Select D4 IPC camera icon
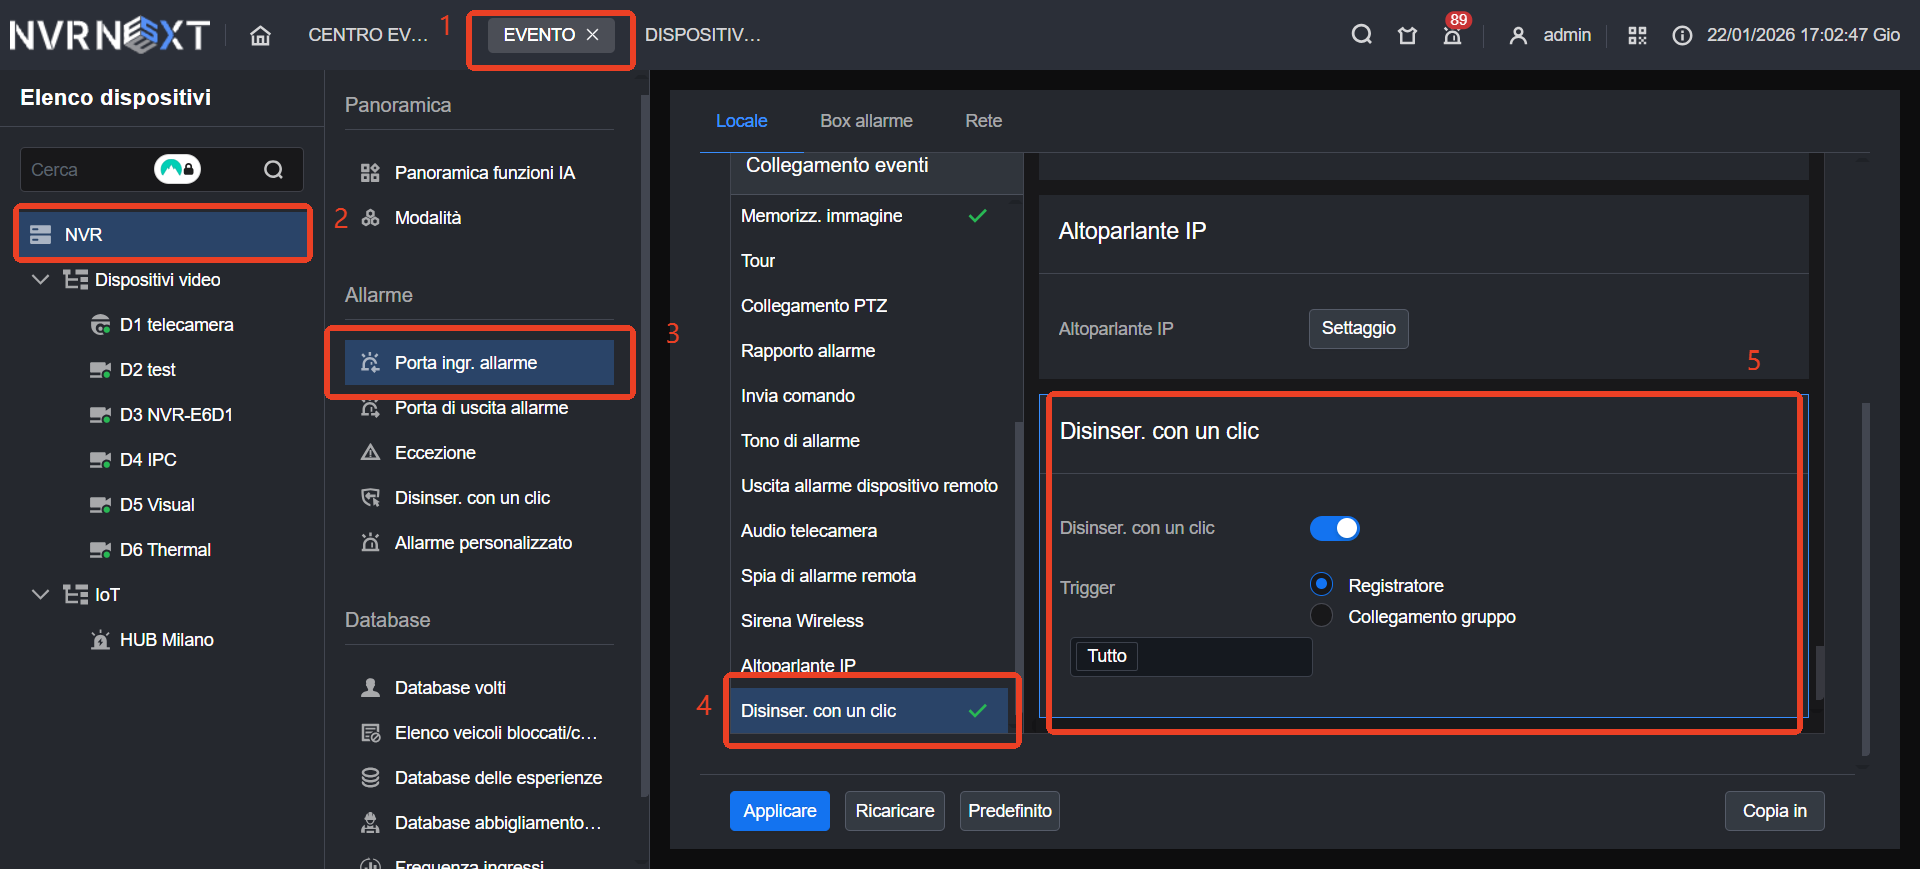 [x=100, y=460]
